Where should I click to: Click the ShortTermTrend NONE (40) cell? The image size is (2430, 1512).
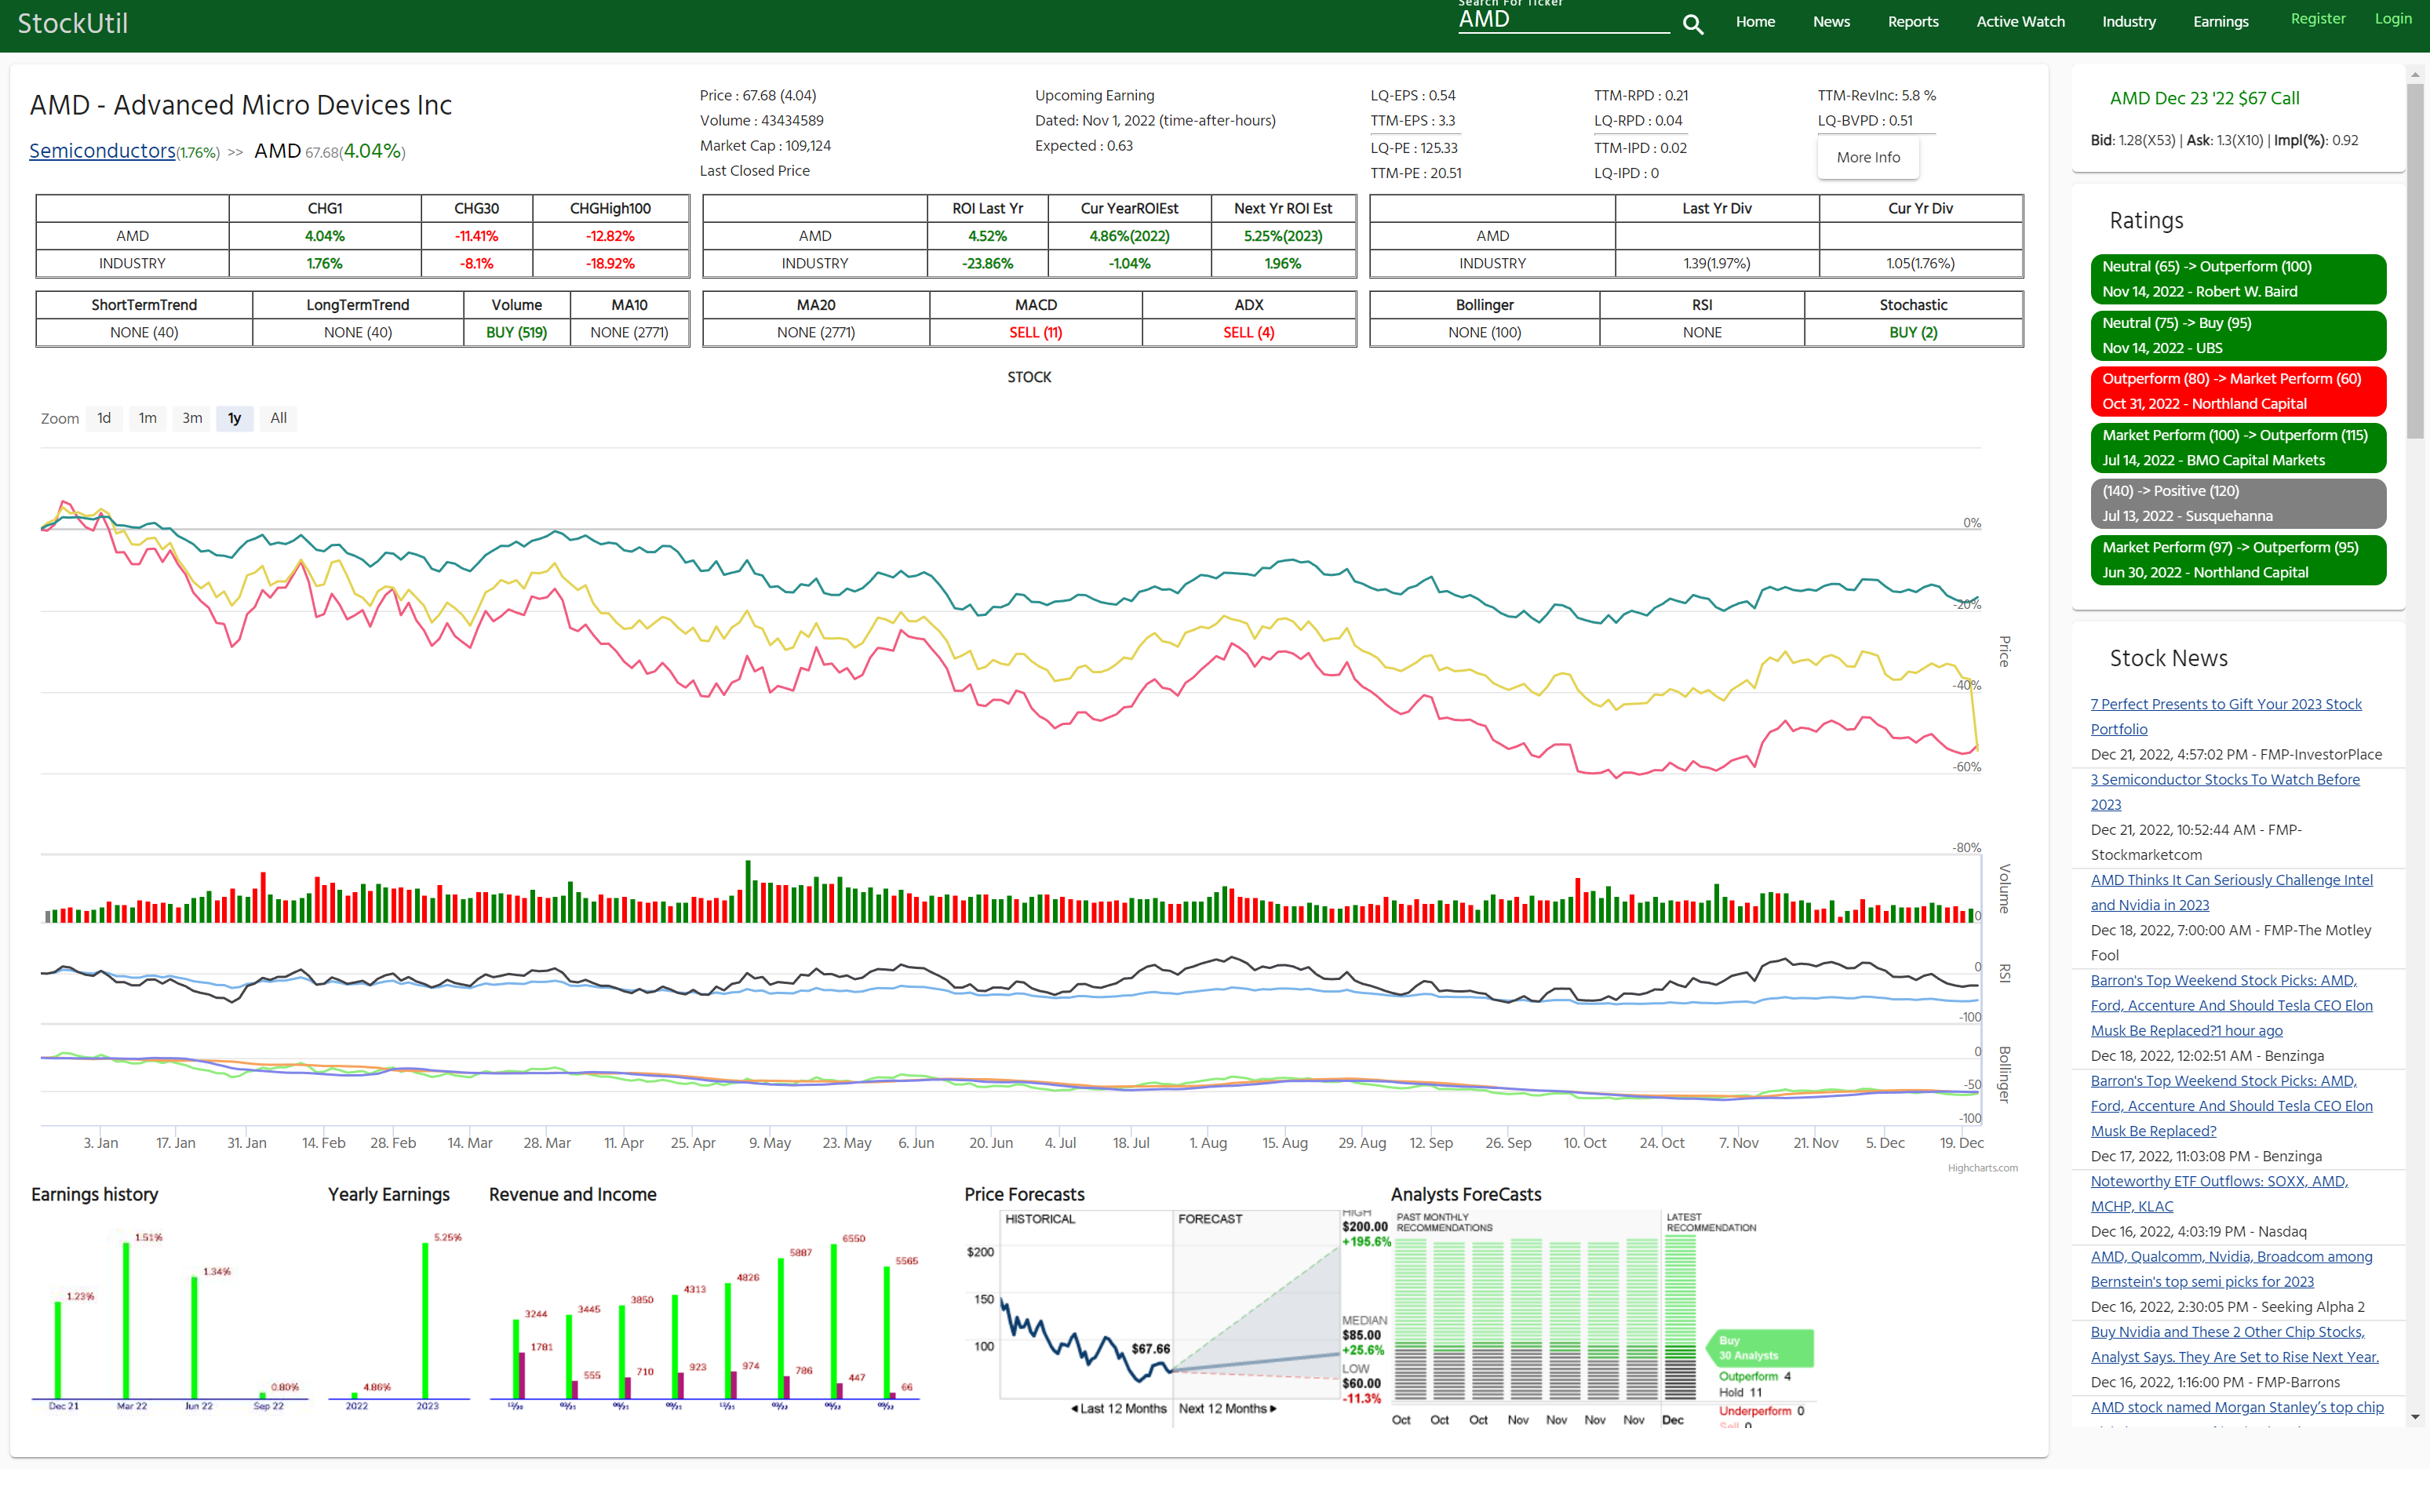(x=144, y=333)
